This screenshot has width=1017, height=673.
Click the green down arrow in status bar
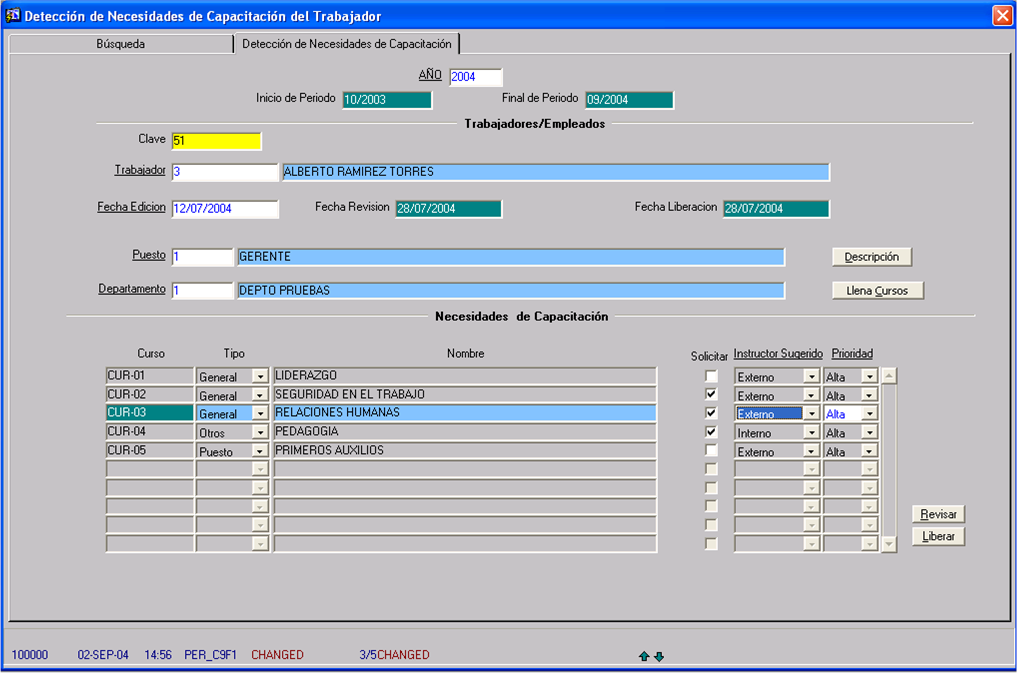click(659, 656)
